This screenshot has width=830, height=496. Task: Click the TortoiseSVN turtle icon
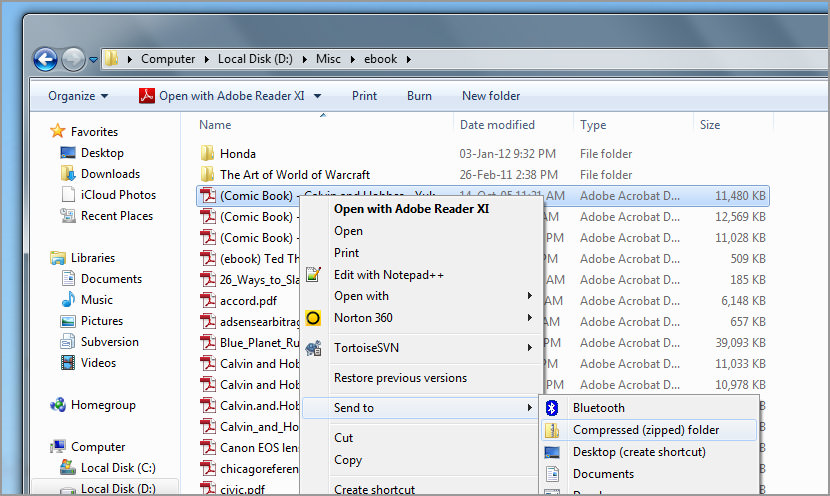tap(313, 348)
